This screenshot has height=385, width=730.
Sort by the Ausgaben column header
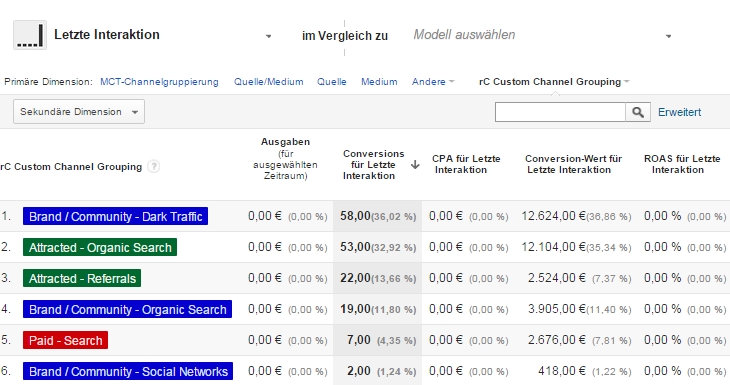click(x=285, y=159)
